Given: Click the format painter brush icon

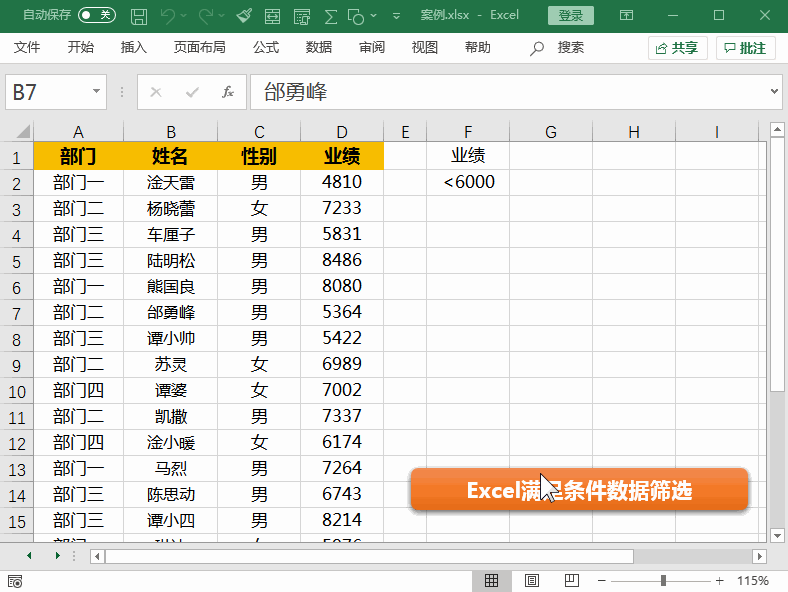Looking at the screenshot, I should pyautogui.click(x=245, y=16).
